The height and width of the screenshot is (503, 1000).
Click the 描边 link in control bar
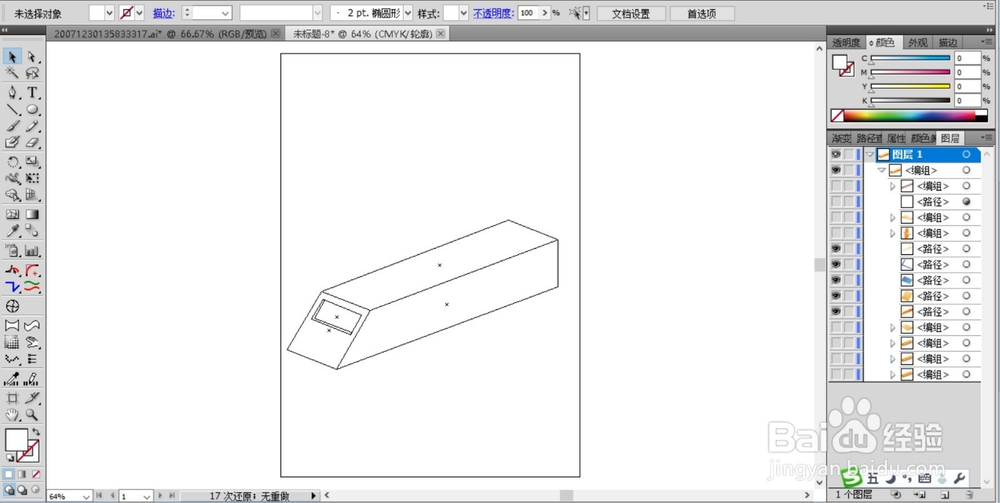163,13
